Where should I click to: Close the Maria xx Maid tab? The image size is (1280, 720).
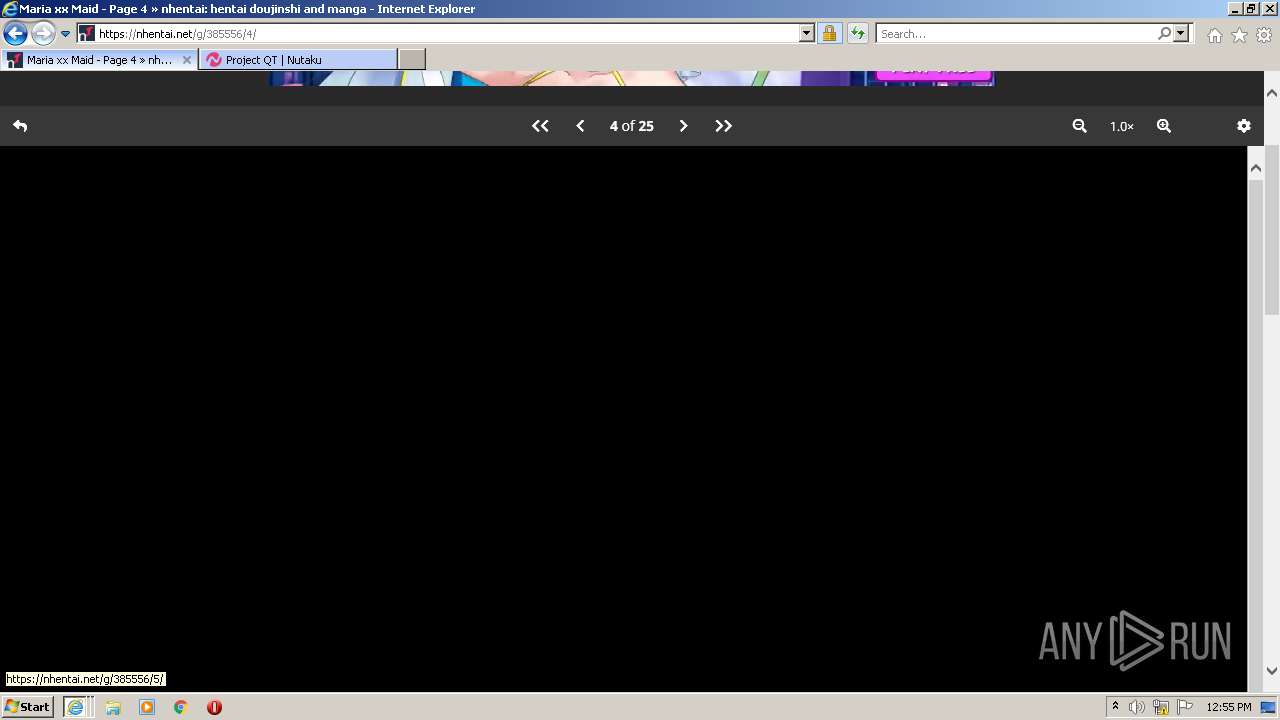[x=186, y=60]
